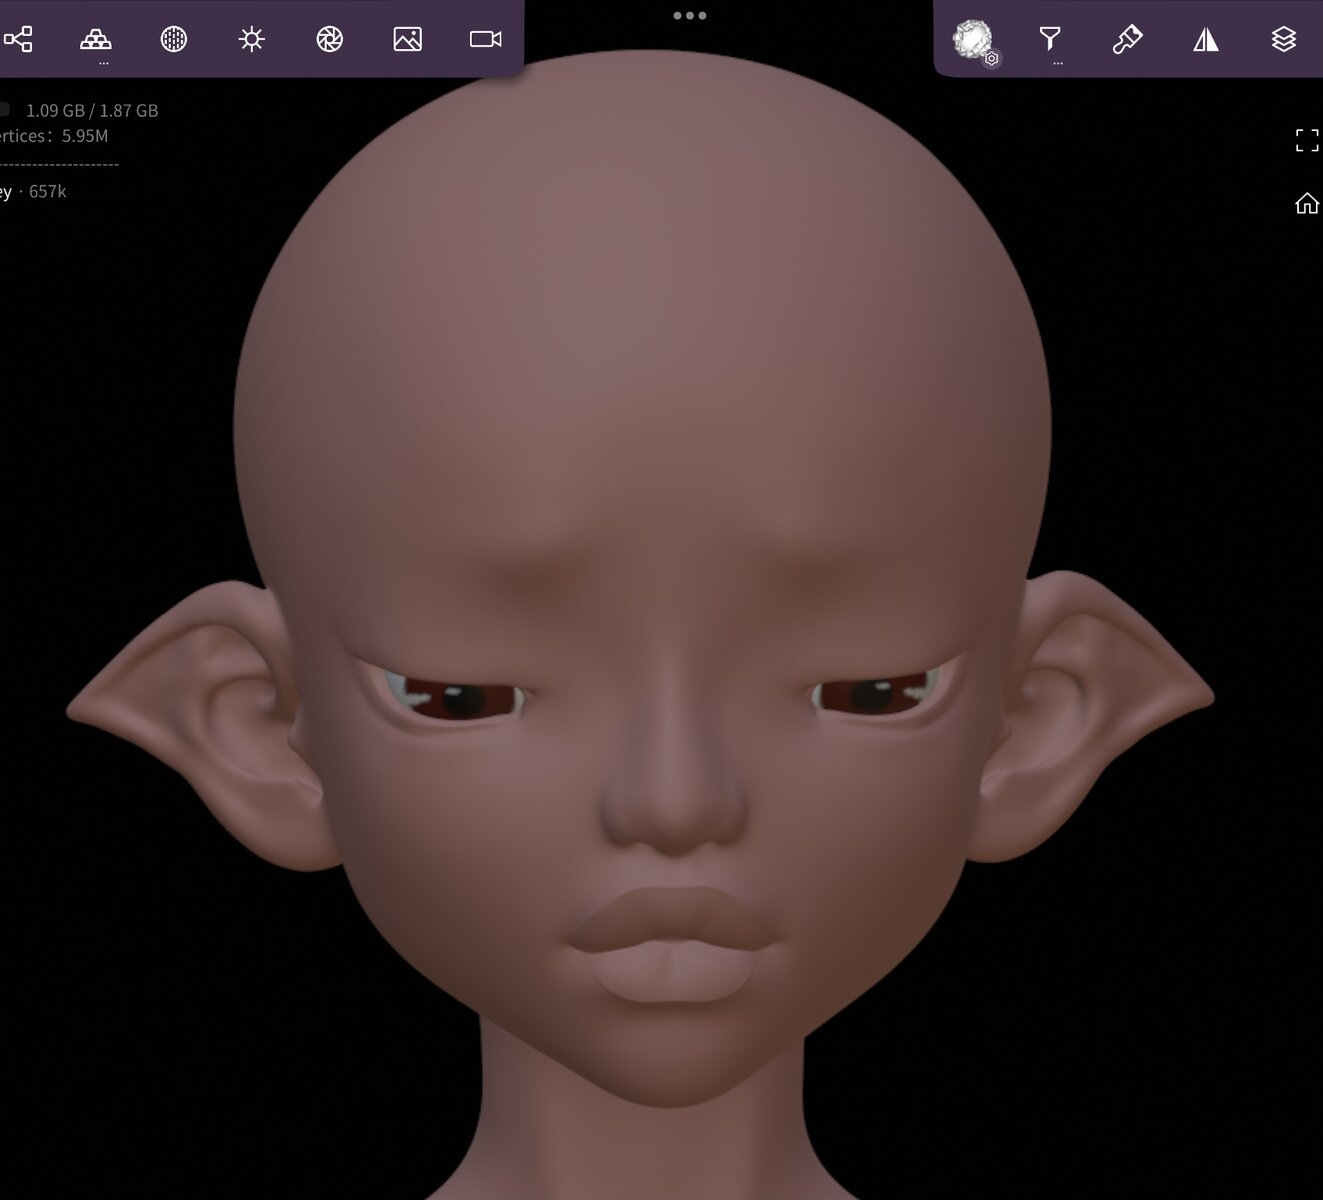Open the Lighting sun icon menu
Image resolution: width=1323 pixels, height=1200 pixels.
pyautogui.click(x=252, y=39)
